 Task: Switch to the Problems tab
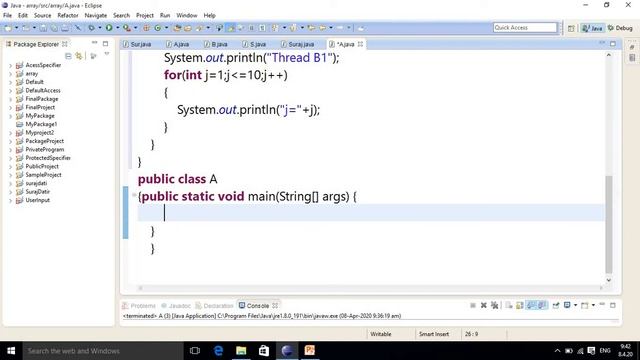coord(139,306)
